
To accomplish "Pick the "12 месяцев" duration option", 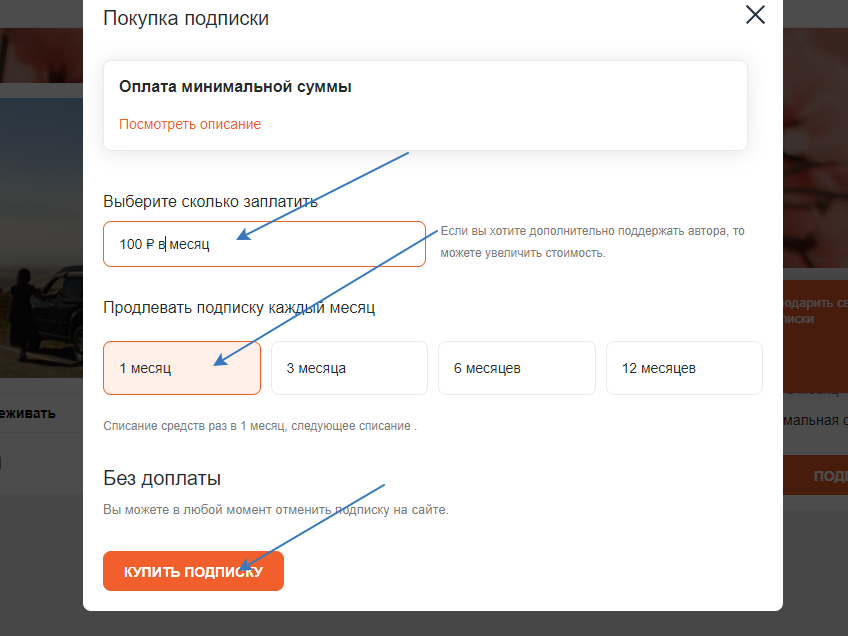I will pyautogui.click(x=684, y=368).
